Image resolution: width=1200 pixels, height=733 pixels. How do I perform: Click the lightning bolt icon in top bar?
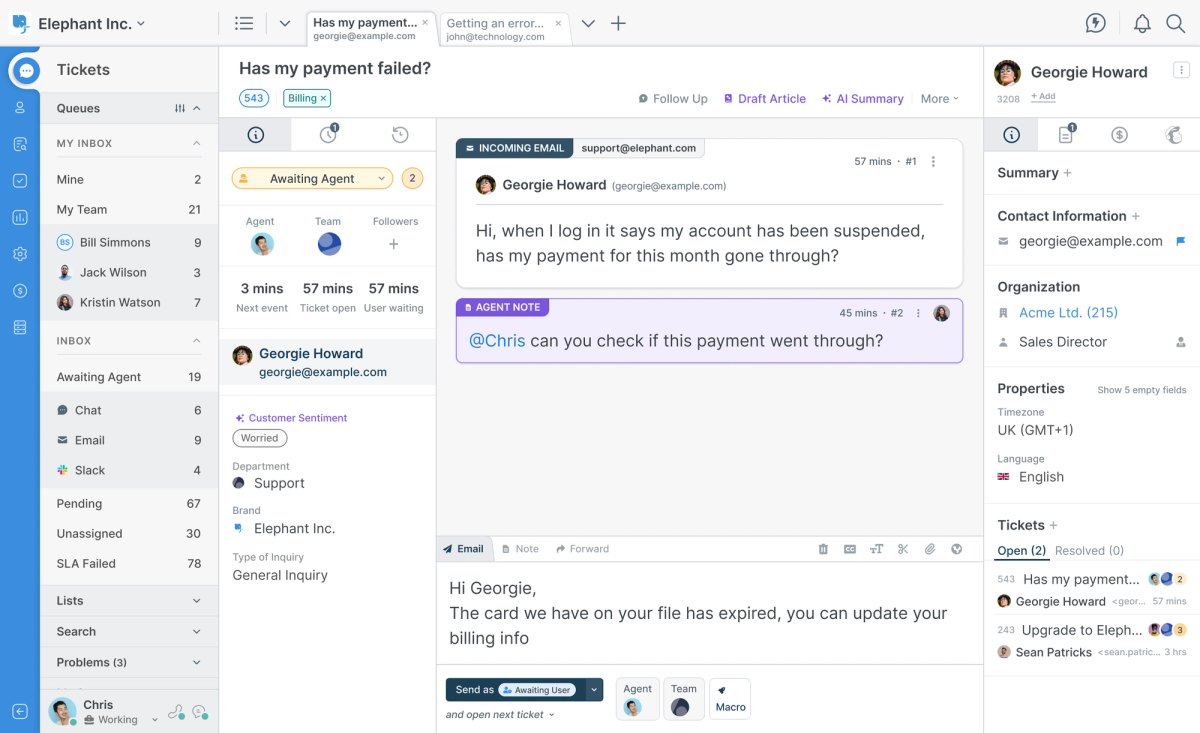click(1096, 23)
